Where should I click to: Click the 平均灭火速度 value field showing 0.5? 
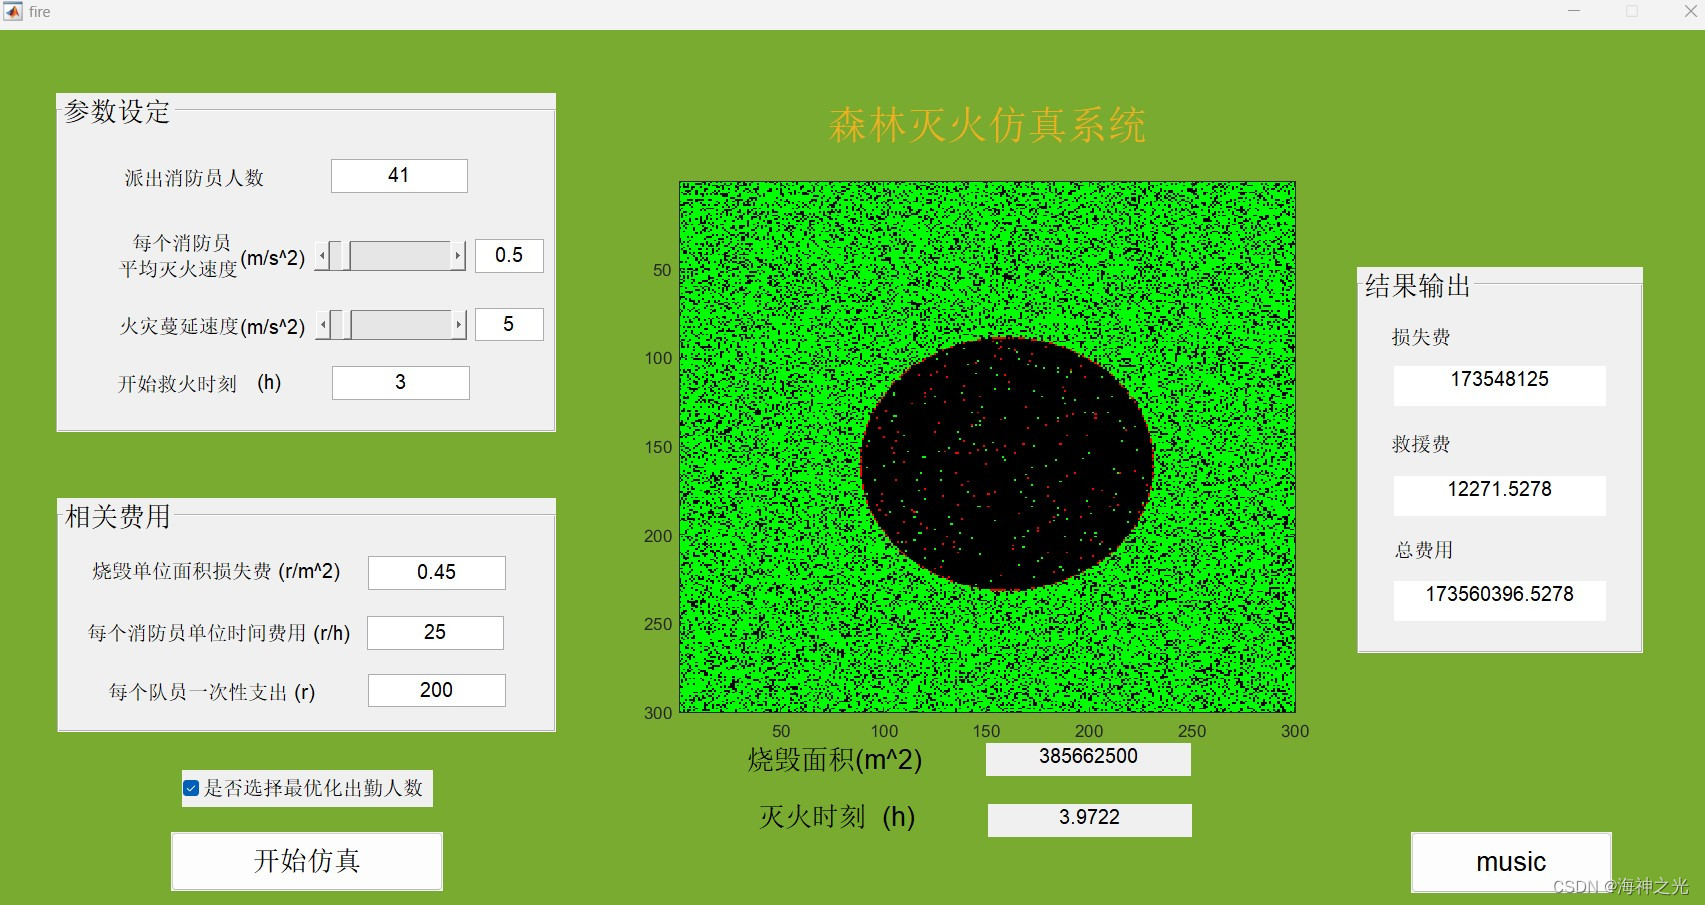pos(509,256)
